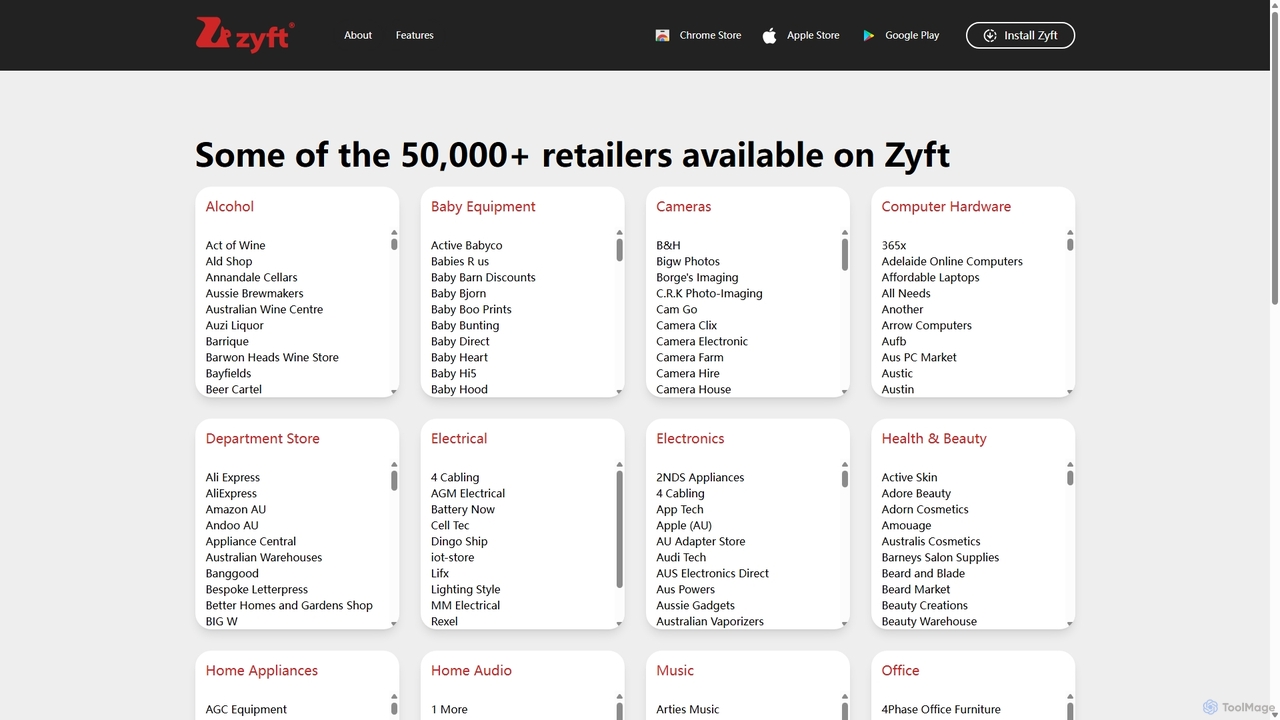Click Aussie Brewmakers in Alcohol list
The image size is (1280, 720).
[255, 293]
